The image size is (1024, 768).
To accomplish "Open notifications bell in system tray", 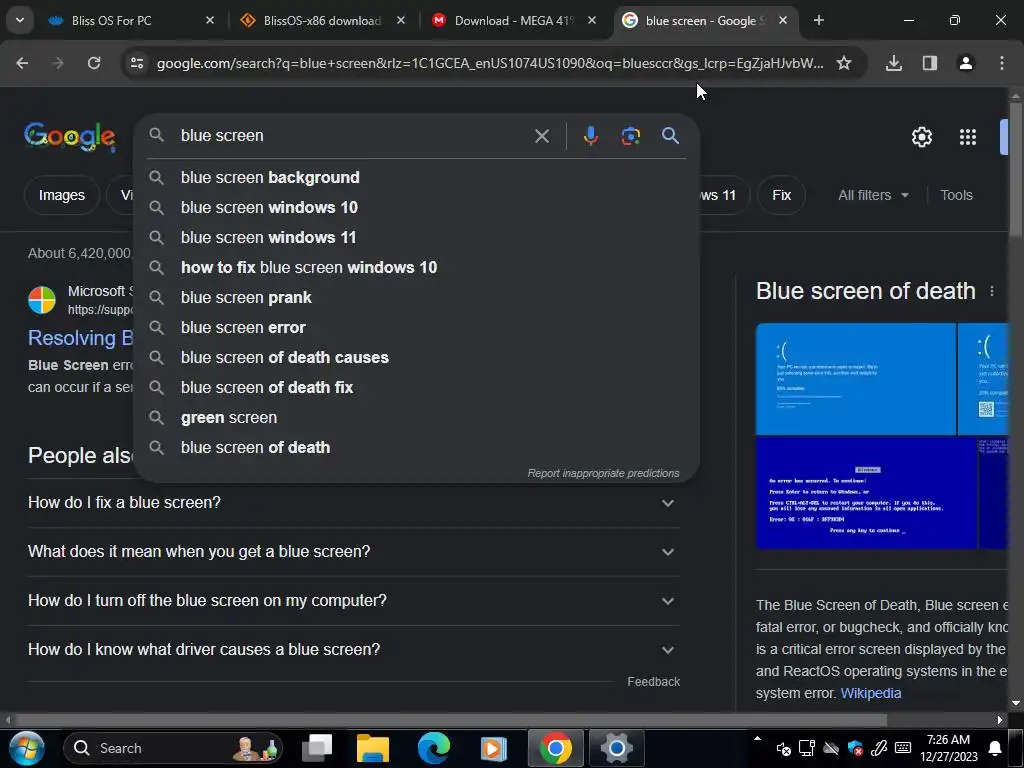I will click(x=995, y=748).
